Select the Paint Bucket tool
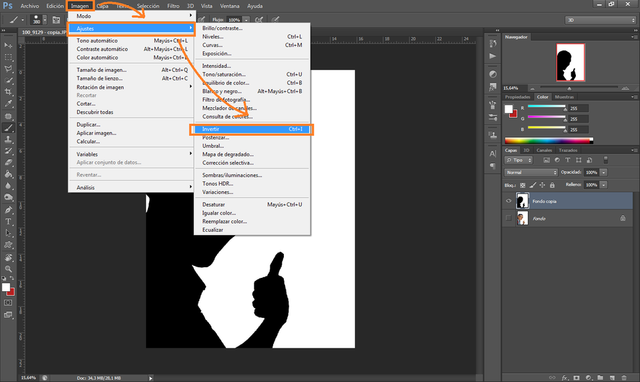640x382 pixels. point(8,174)
